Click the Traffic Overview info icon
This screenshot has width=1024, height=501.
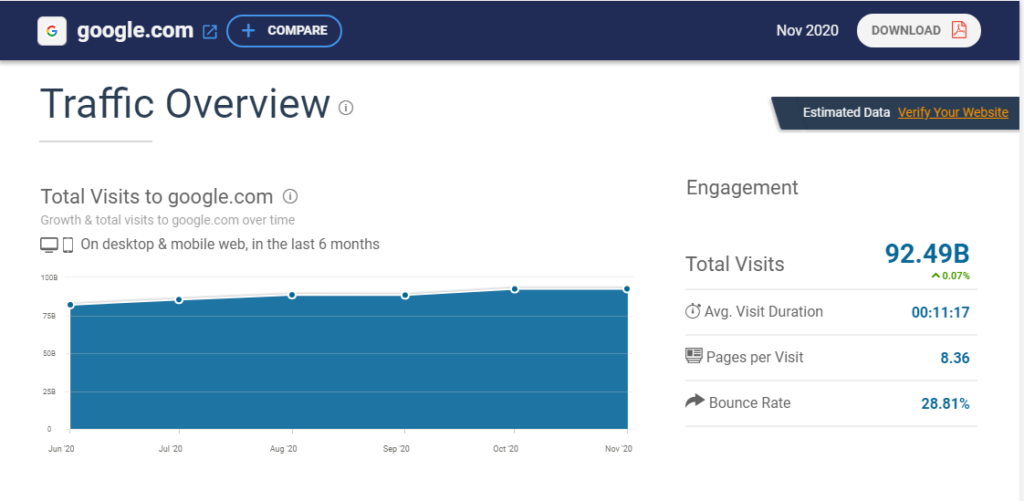click(x=345, y=107)
